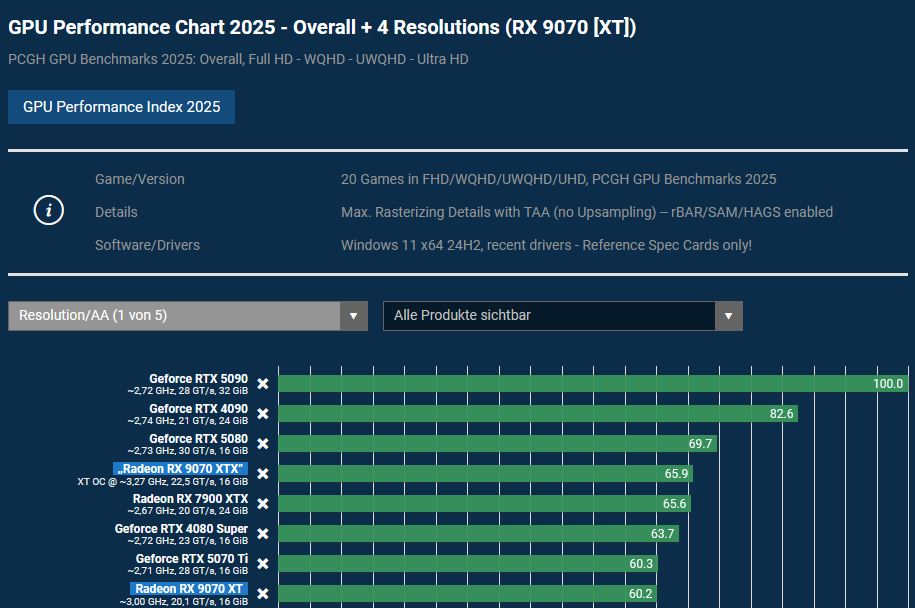This screenshot has height=608, width=915.
Task: Click the Details label
Action: point(116,212)
